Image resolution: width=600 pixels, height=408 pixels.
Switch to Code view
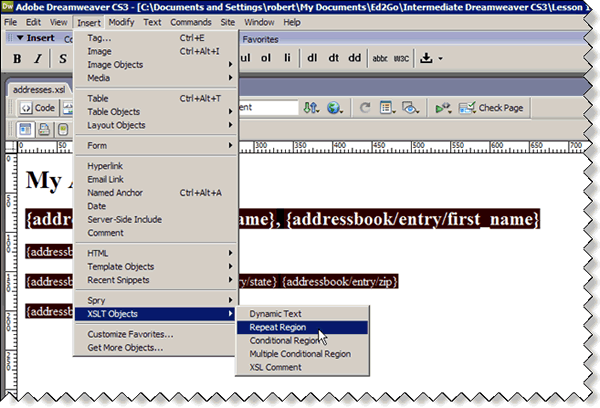(x=38, y=108)
